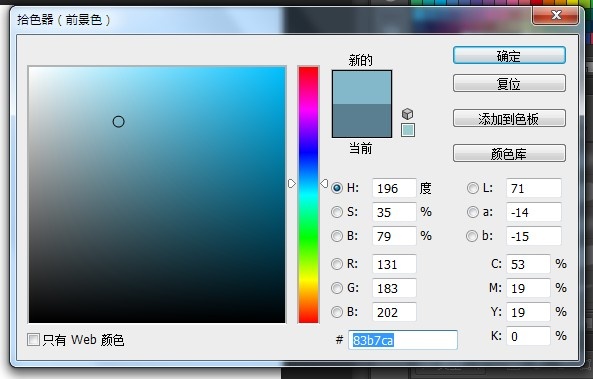The width and height of the screenshot is (593, 379).
Task: Click the out-of-gamut cube warning icon
Action: pyautogui.click(x=407, y=114)
